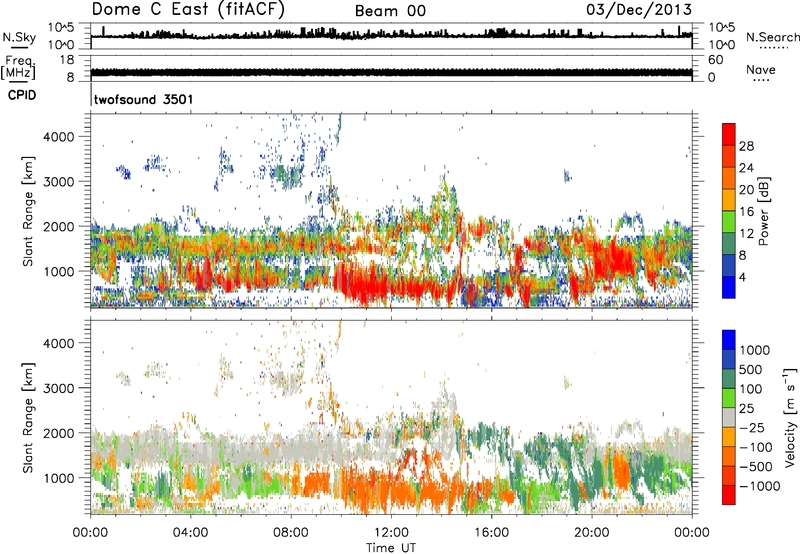Click the 'Time UT' axis title
The height and width of the screenshot is (554, 800).
click(391, 547)
